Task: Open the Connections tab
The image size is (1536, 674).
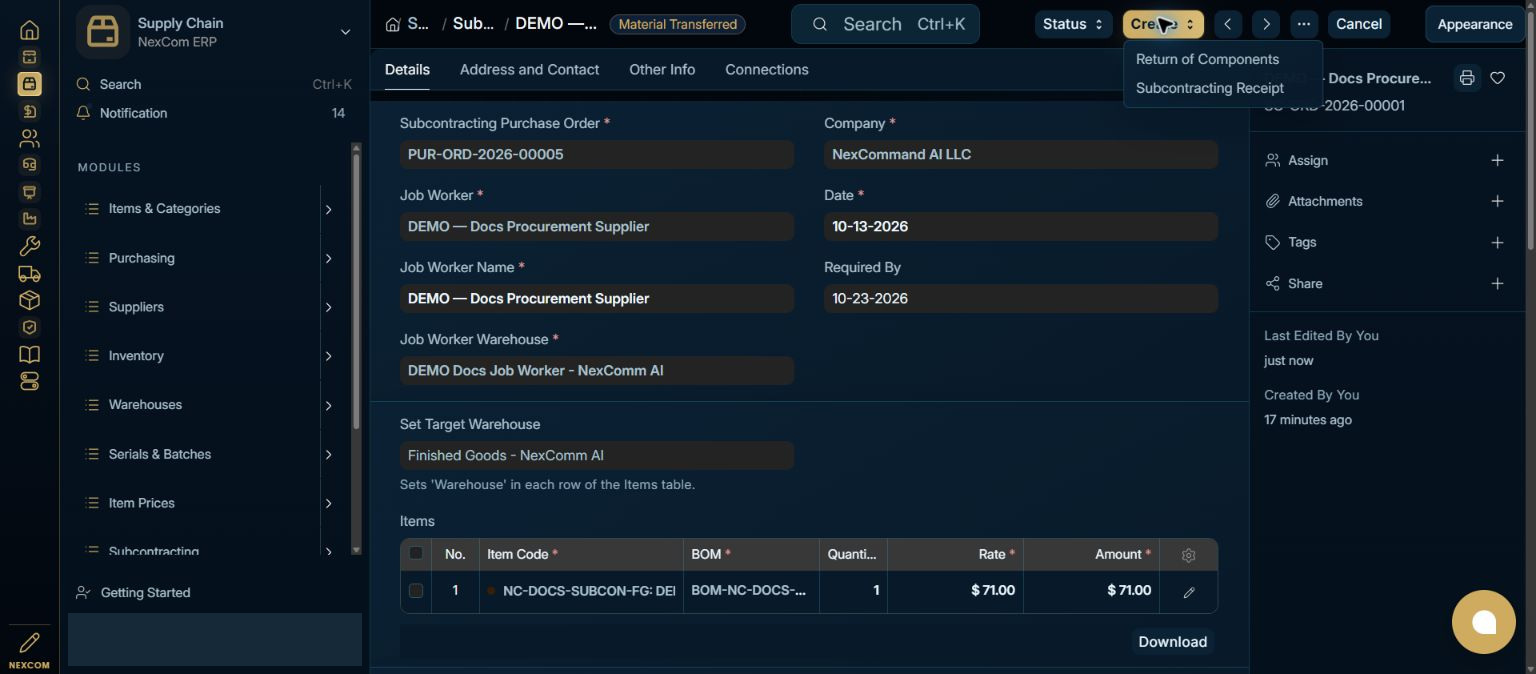Action: pos(767,70)
